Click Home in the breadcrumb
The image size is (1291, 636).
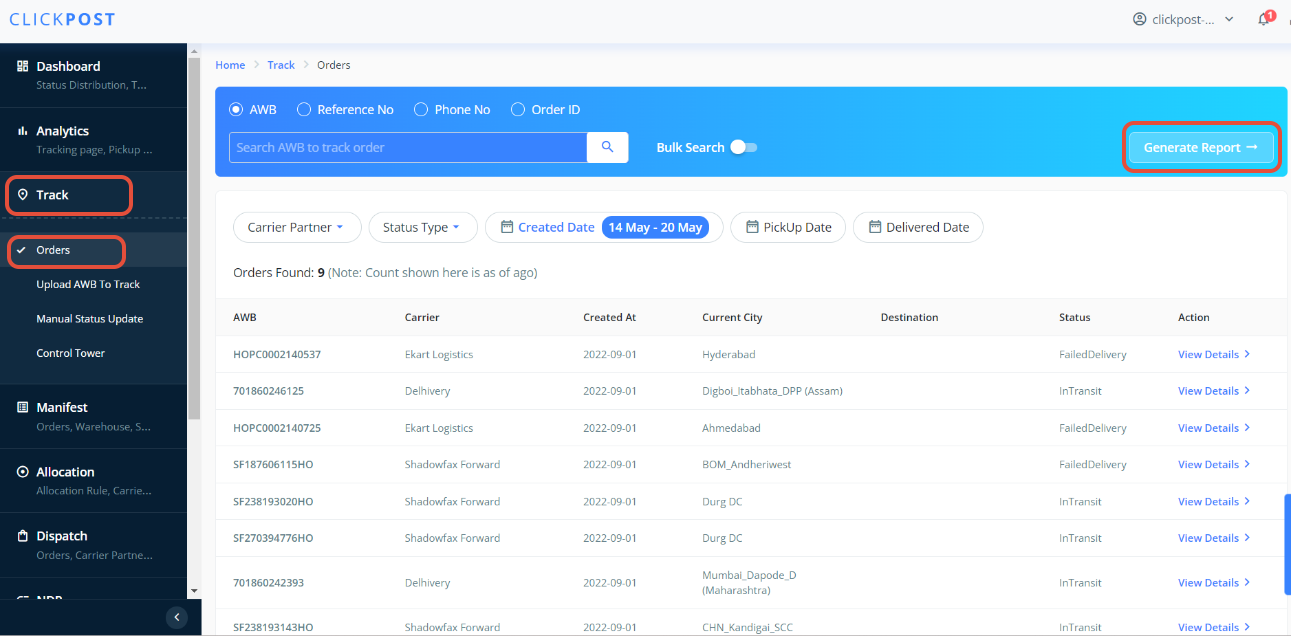230,65
